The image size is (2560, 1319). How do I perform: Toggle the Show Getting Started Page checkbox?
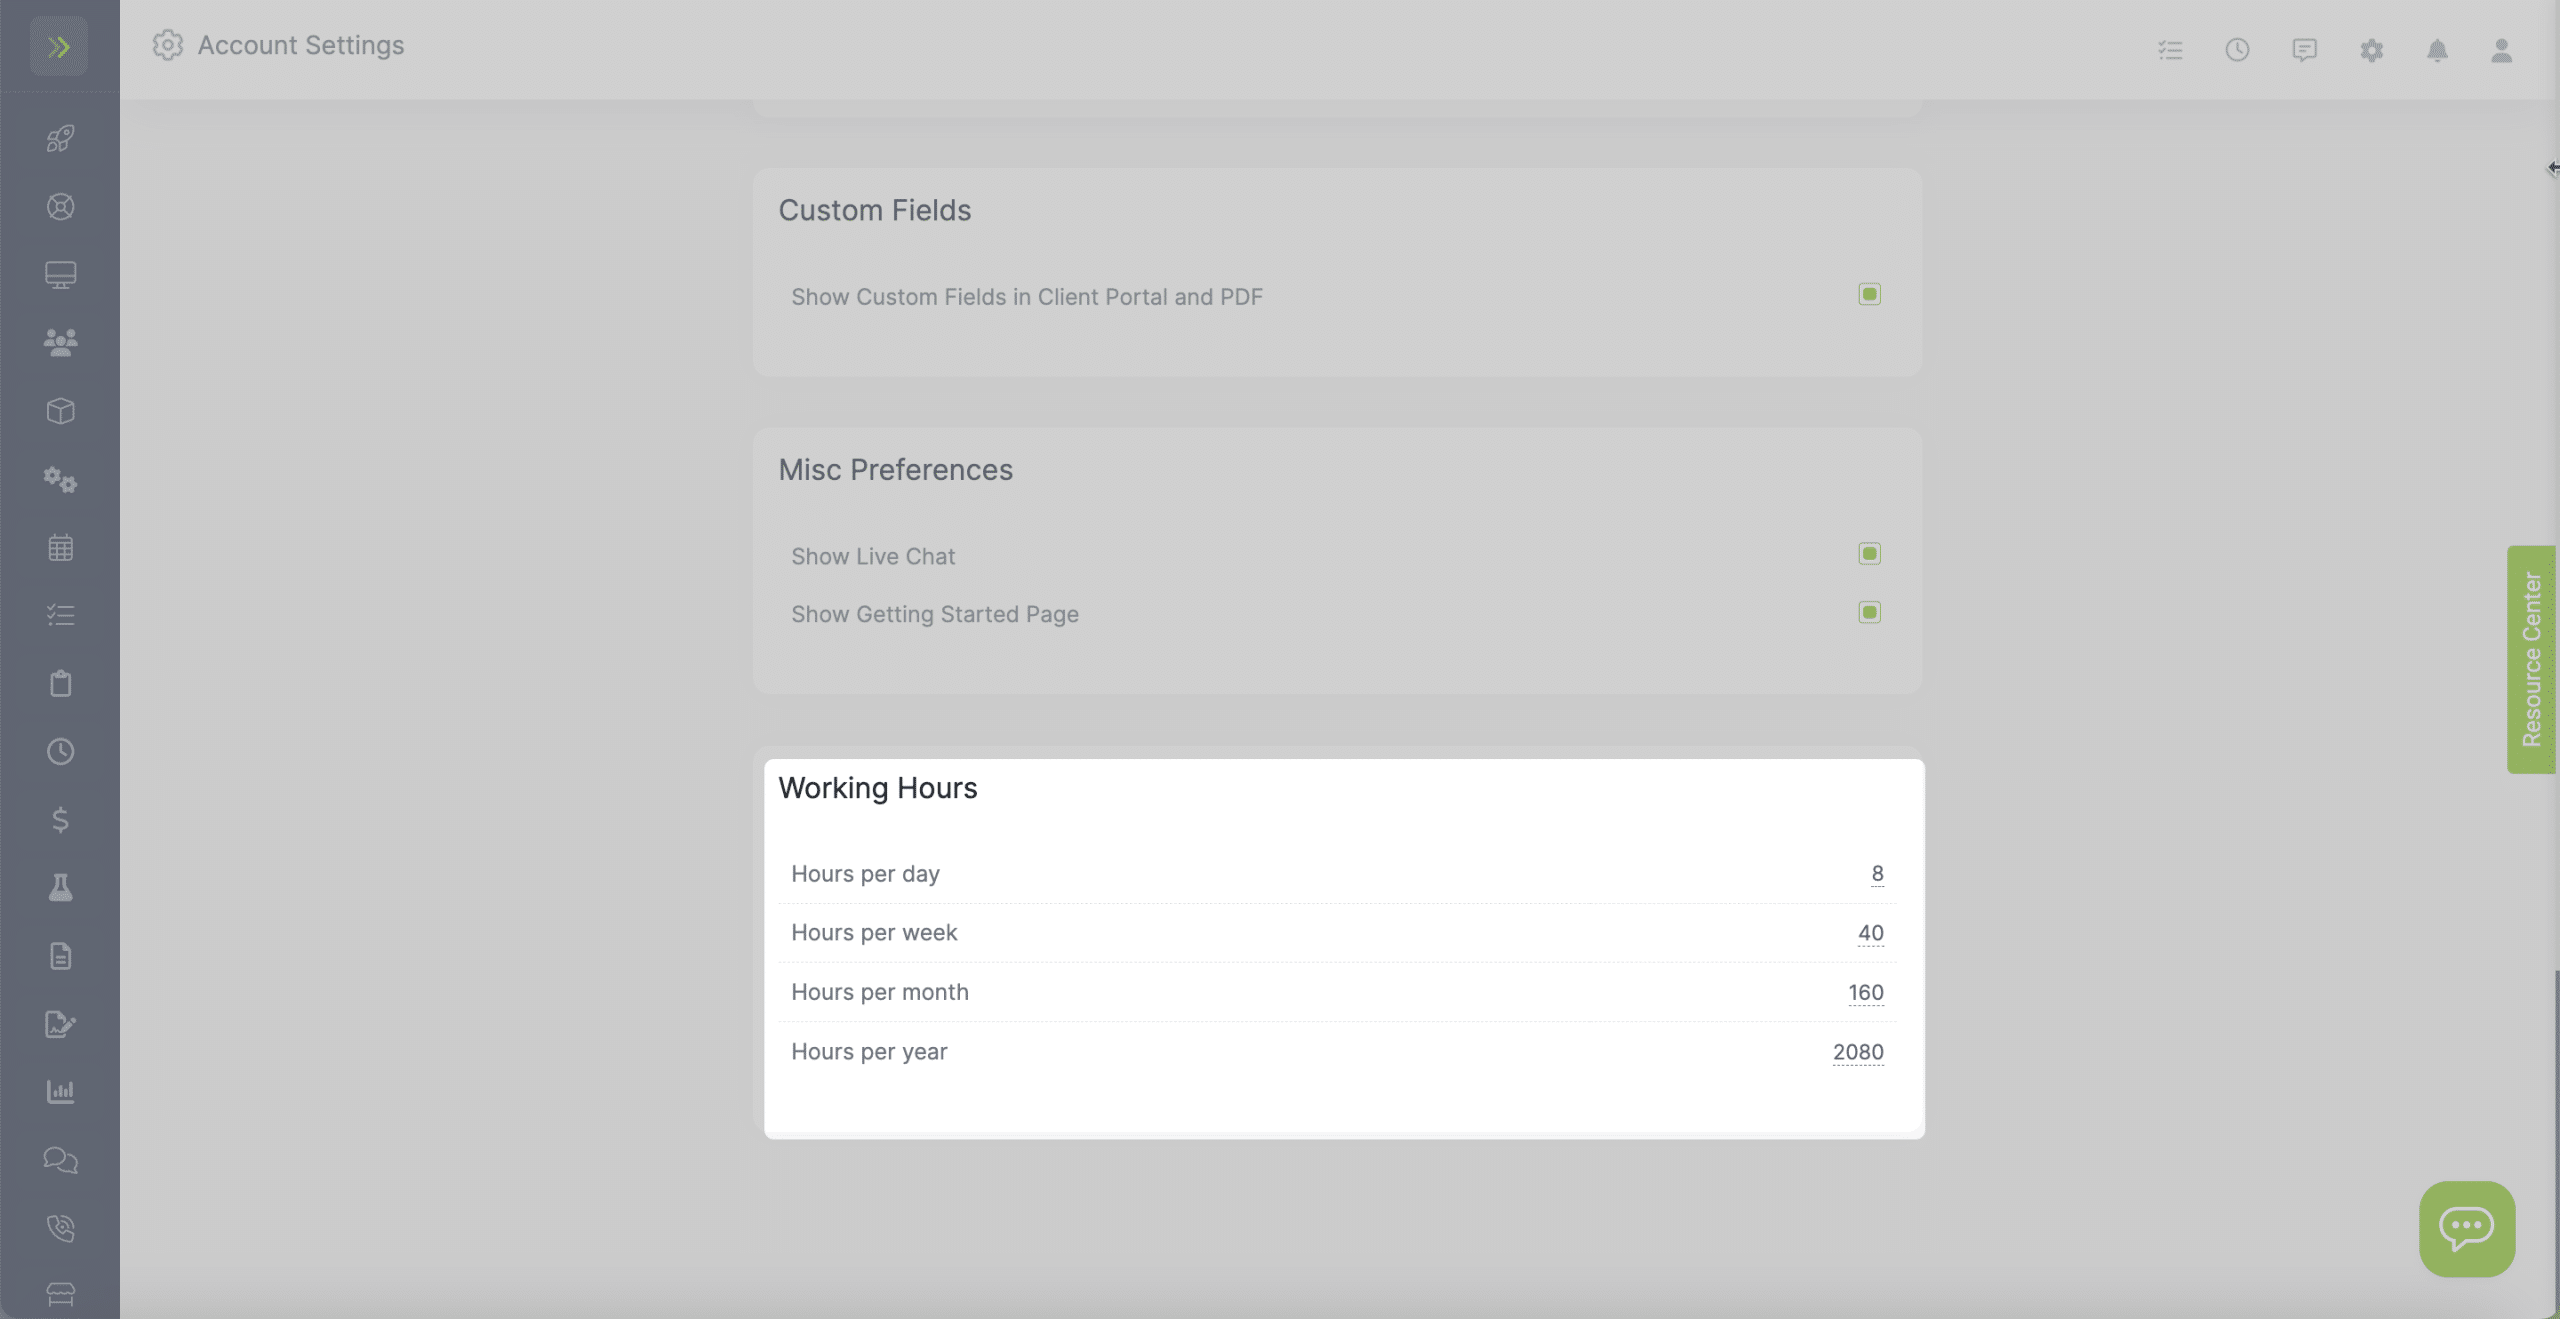[1869, 612]
